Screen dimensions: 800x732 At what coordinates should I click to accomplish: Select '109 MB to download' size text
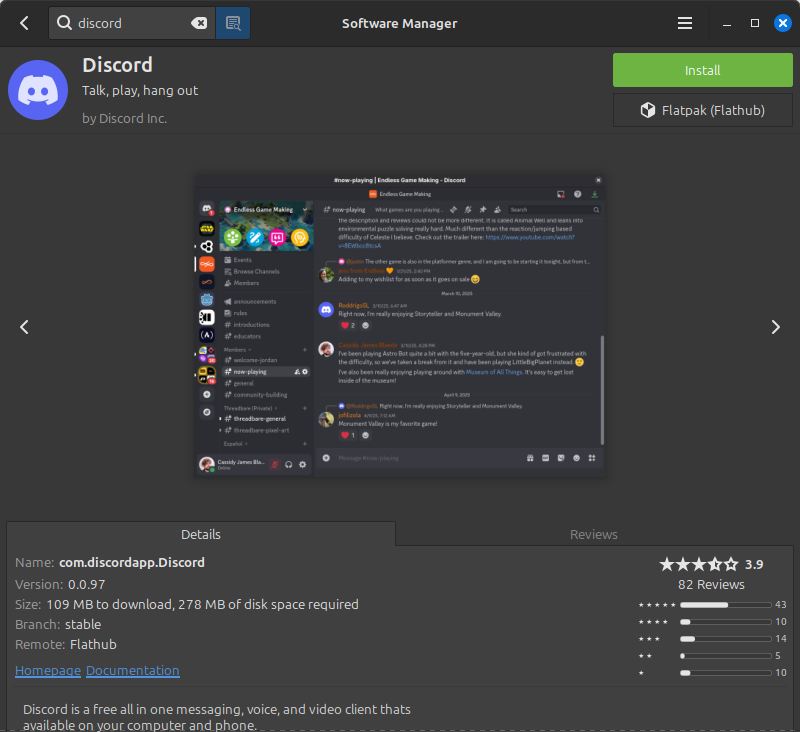point(109,604)
